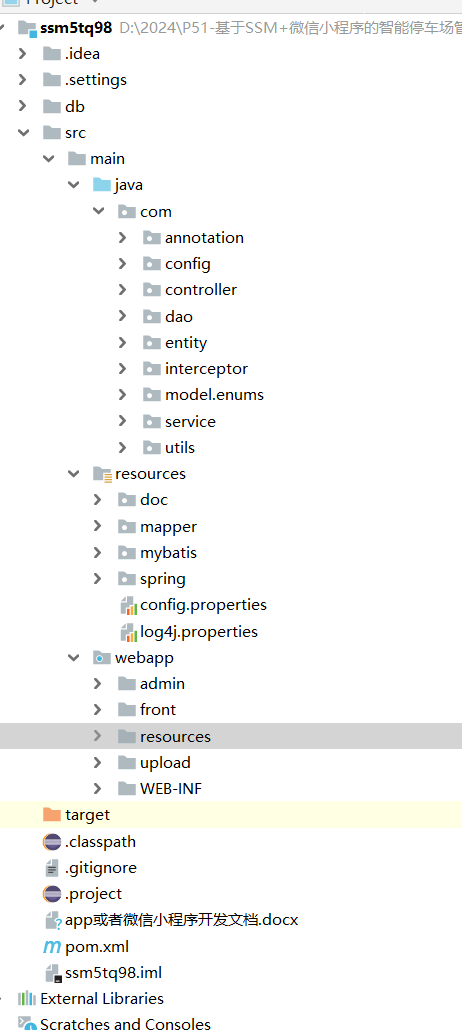
Task: Click the orange target folder icon
Action: point(51,815)
